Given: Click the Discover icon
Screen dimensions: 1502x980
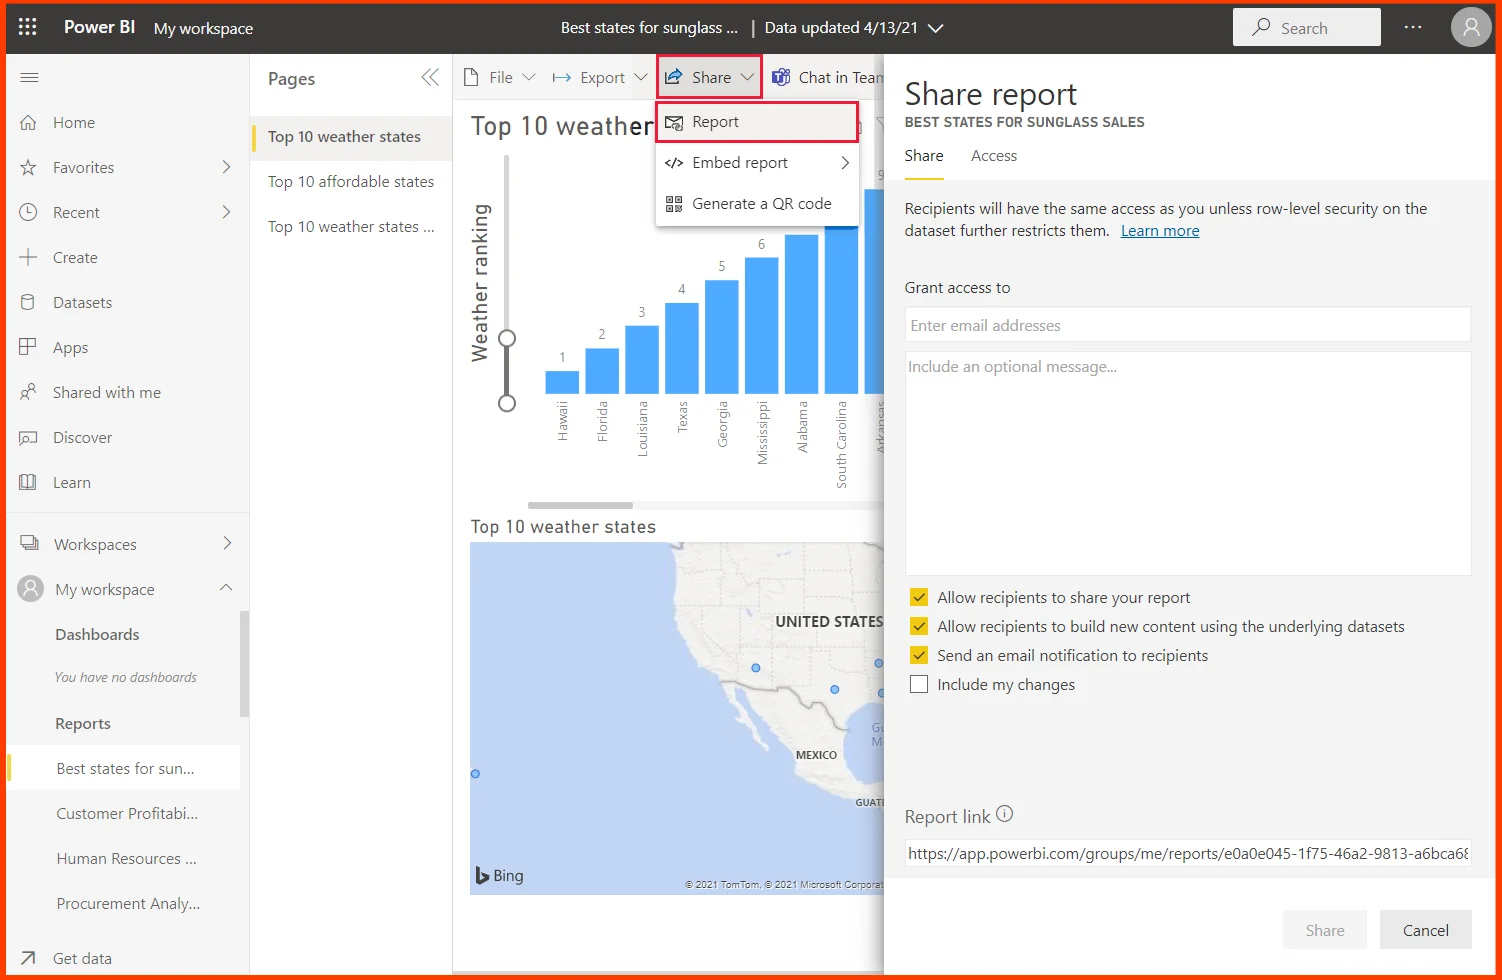Looking at the screenshot, I should 29,437.
